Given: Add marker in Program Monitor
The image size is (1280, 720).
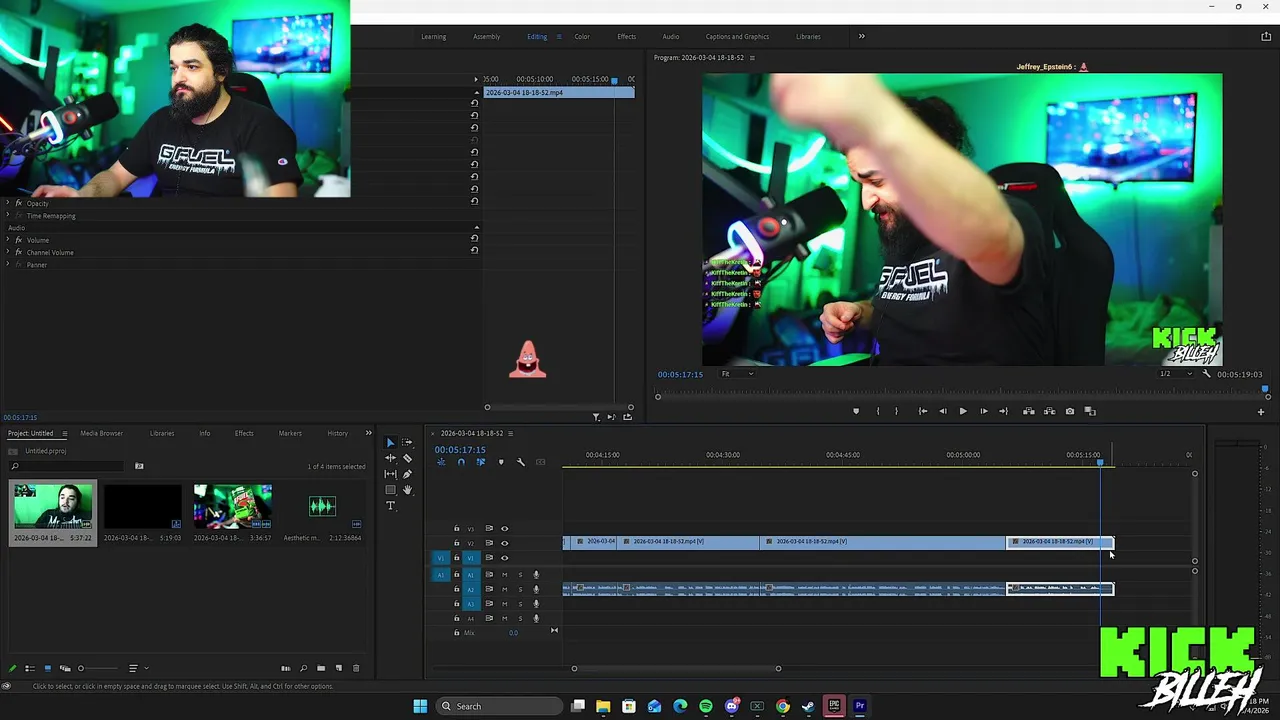Looking at the screenshot, I should click(x=855, y=411).
